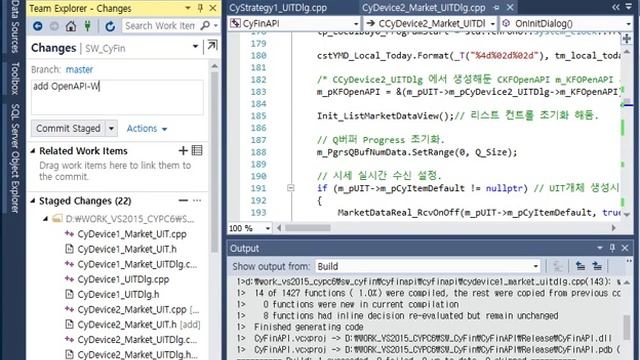Click the Output panel vertical scrollbar thumb
The height and width of the screenshot is (360, 640).
pyautogui.click(x=627, y=328)
